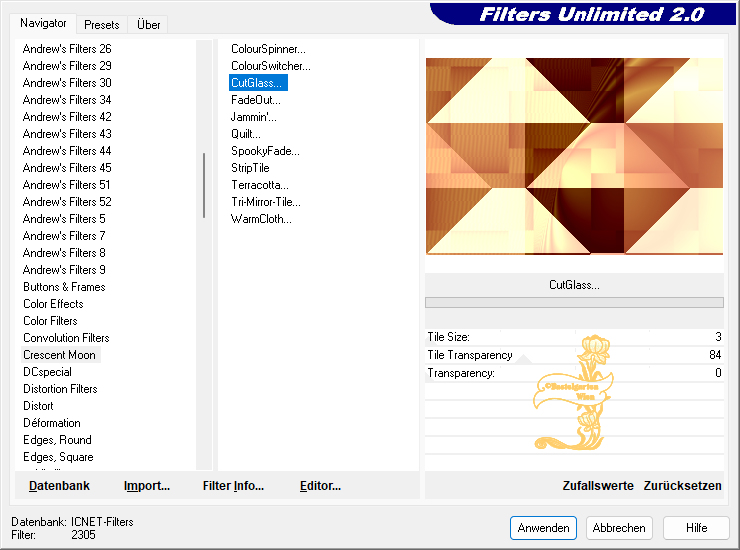Choose Convolution Filters category

67,338
